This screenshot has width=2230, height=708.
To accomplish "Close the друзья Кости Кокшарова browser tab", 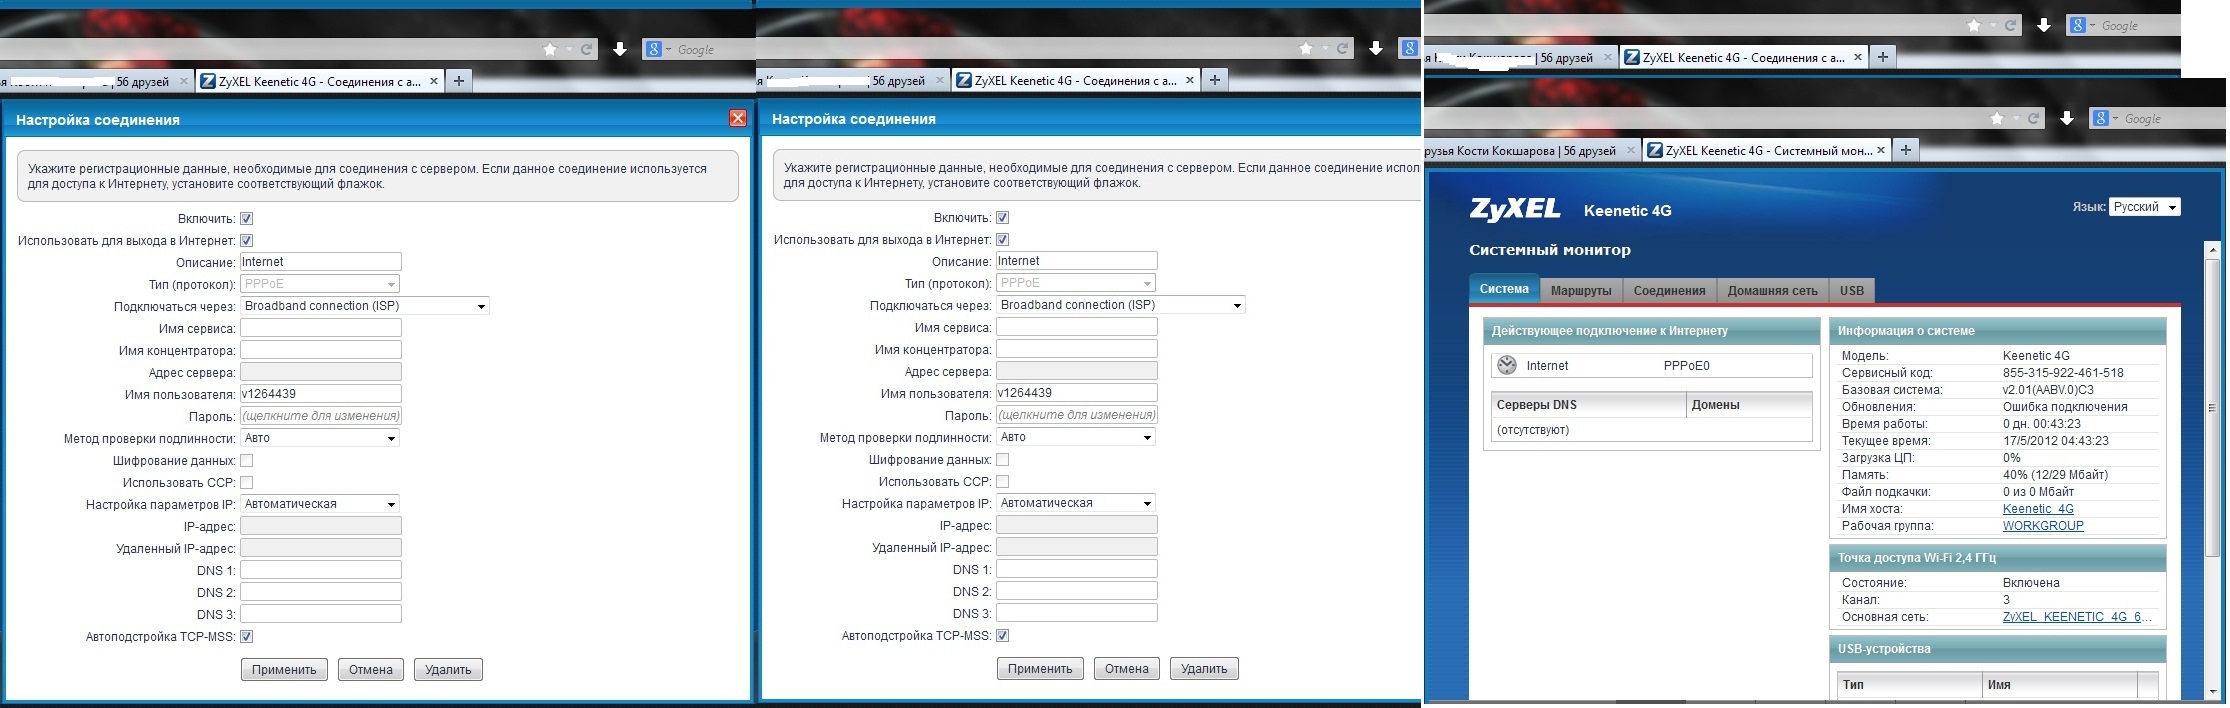I will click(1631, 151).
